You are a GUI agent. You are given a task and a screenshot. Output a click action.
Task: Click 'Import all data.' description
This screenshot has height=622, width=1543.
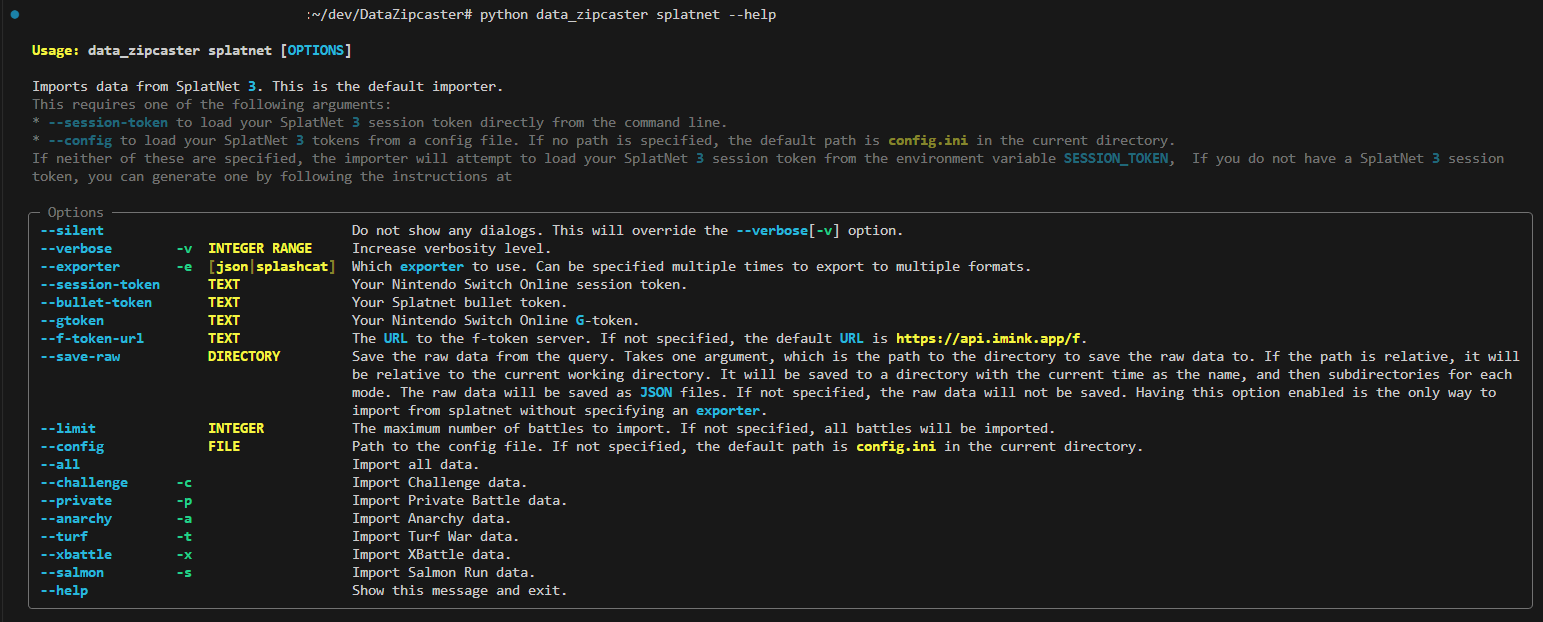pyautogui.click(x=416, y=465)
